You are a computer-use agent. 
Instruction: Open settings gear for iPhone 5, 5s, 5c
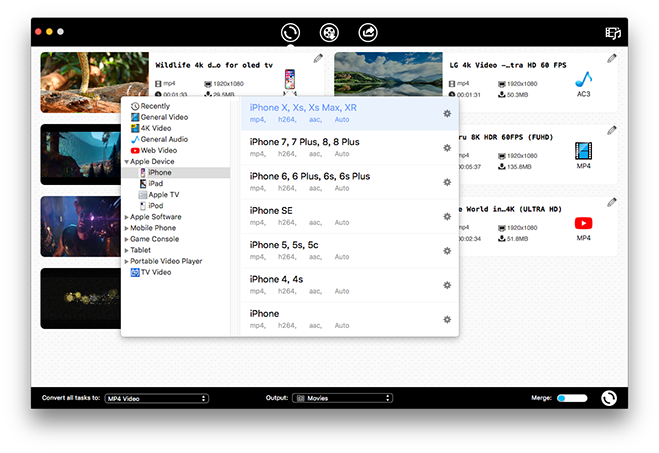(447, 251)
